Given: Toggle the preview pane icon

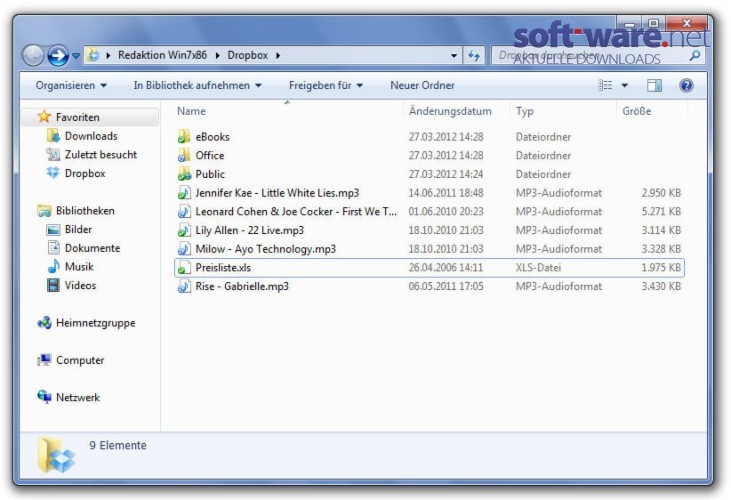Looking at the screenshot, I should [x=654, y=85].
